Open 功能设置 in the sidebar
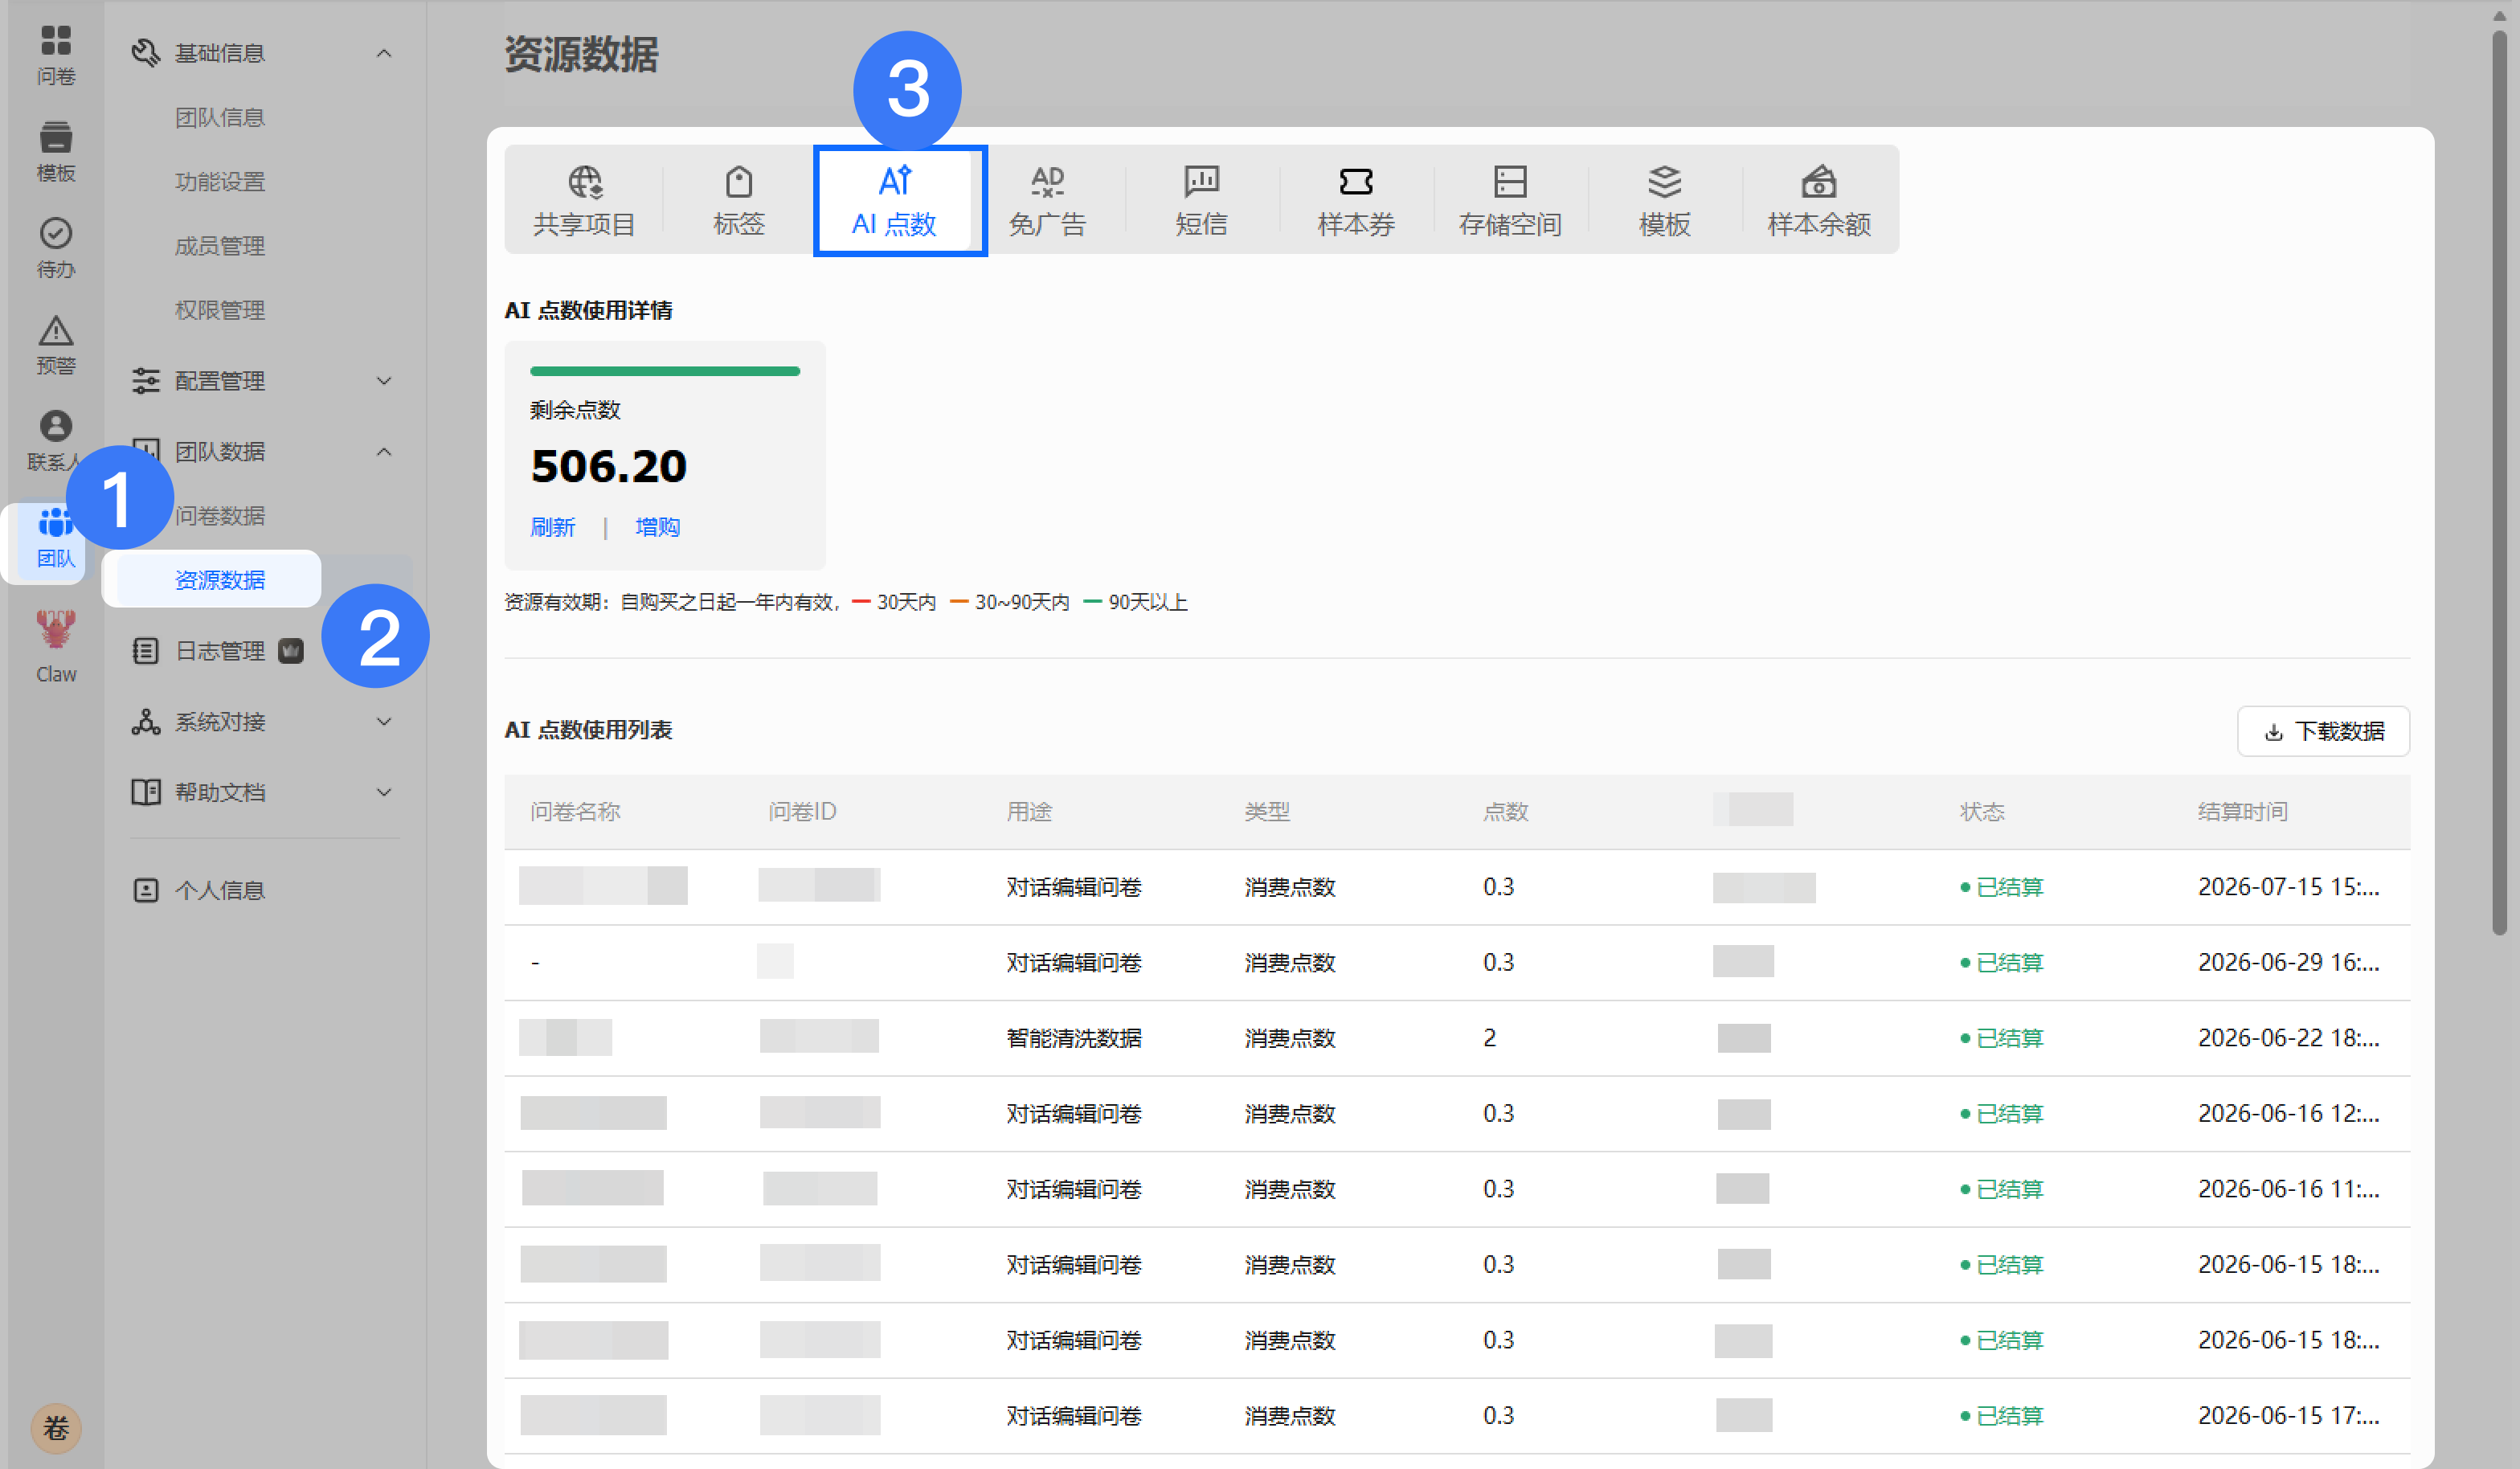The image size is (2520, 1469). tap(220, 182)
